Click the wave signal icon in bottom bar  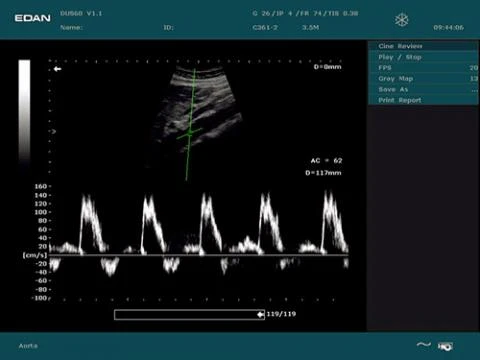pyautogui.click(x=424, y=345)
